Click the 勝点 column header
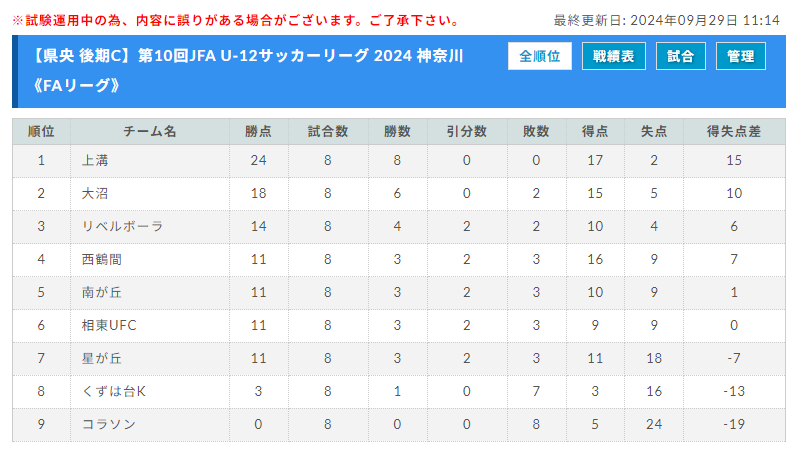 tap(258, 131)
